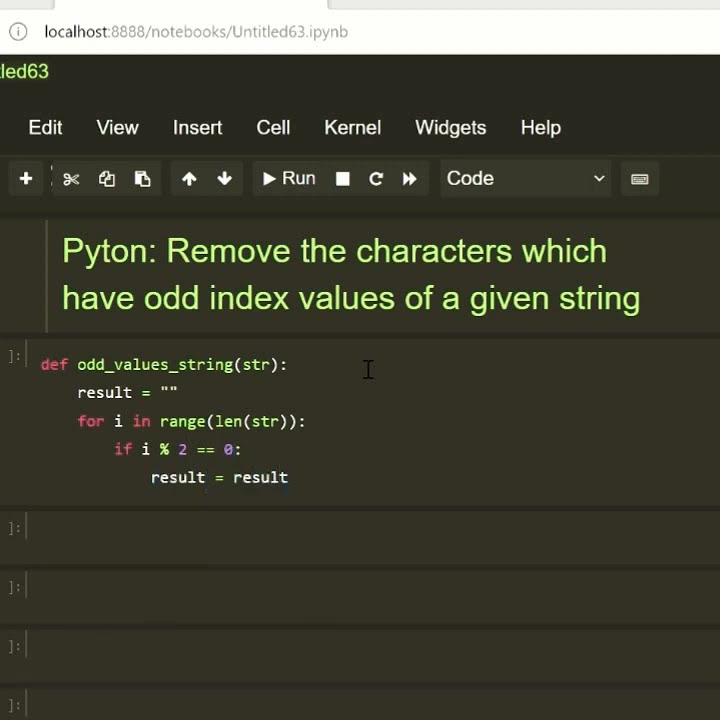This screenshot has height=720, width=720.
Task: Click the if i % 2 == 0 line
Action: (177, 449)
